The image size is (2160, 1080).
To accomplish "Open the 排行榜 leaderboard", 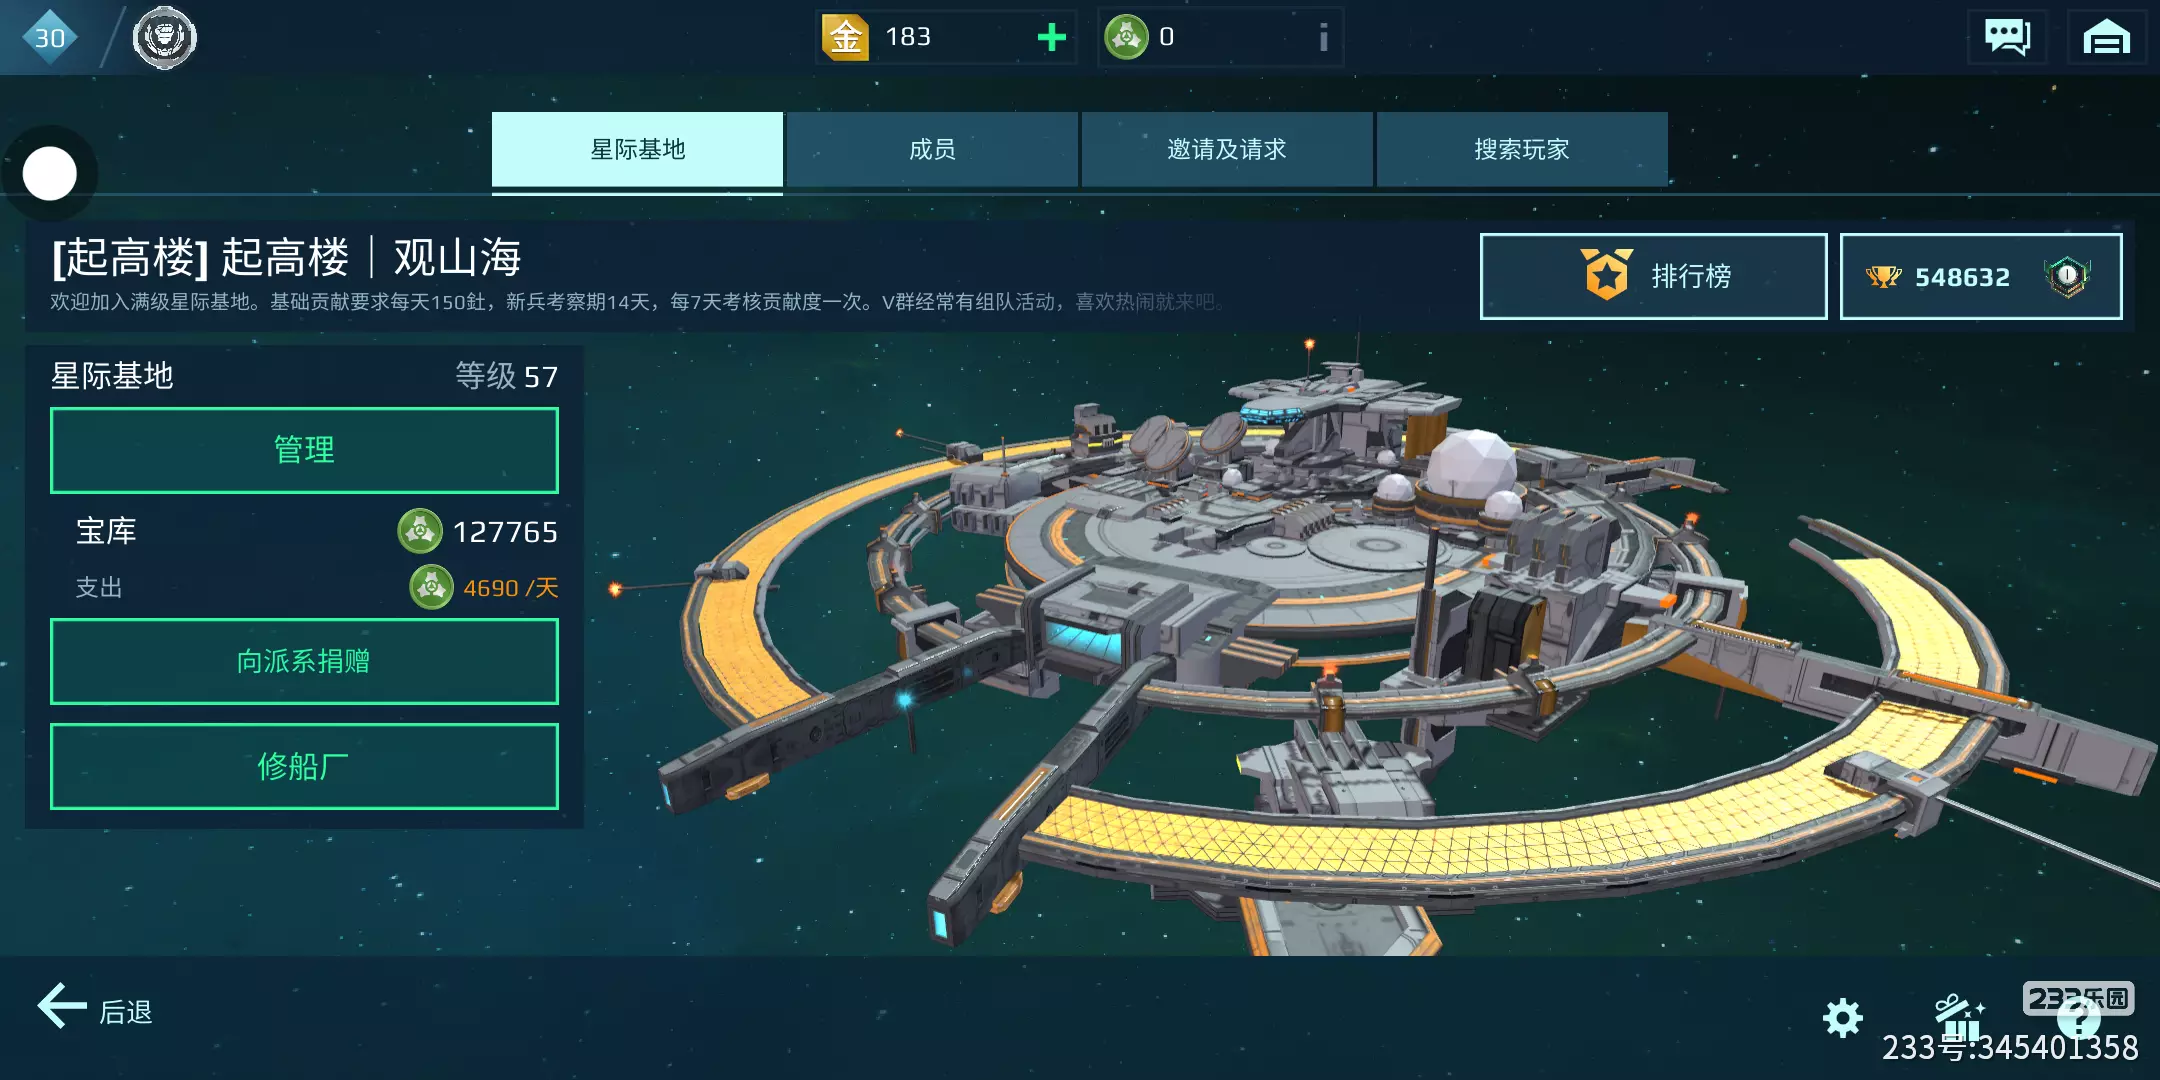I will coord(1653,276).
